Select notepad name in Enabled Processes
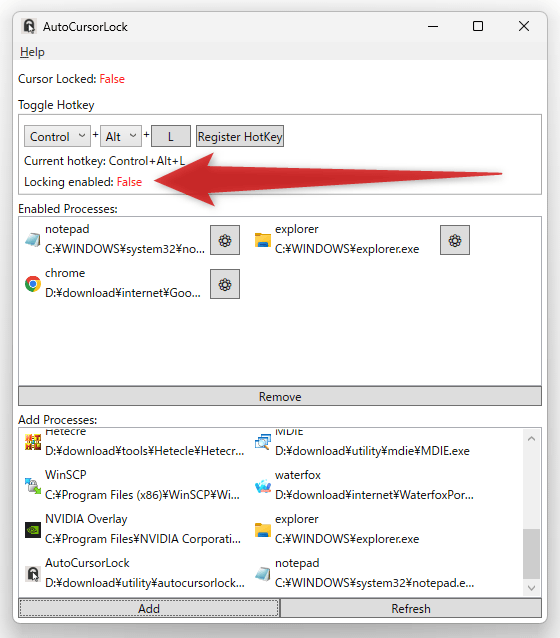The height and width of the screenshot is (638, 560). point(67,229)
